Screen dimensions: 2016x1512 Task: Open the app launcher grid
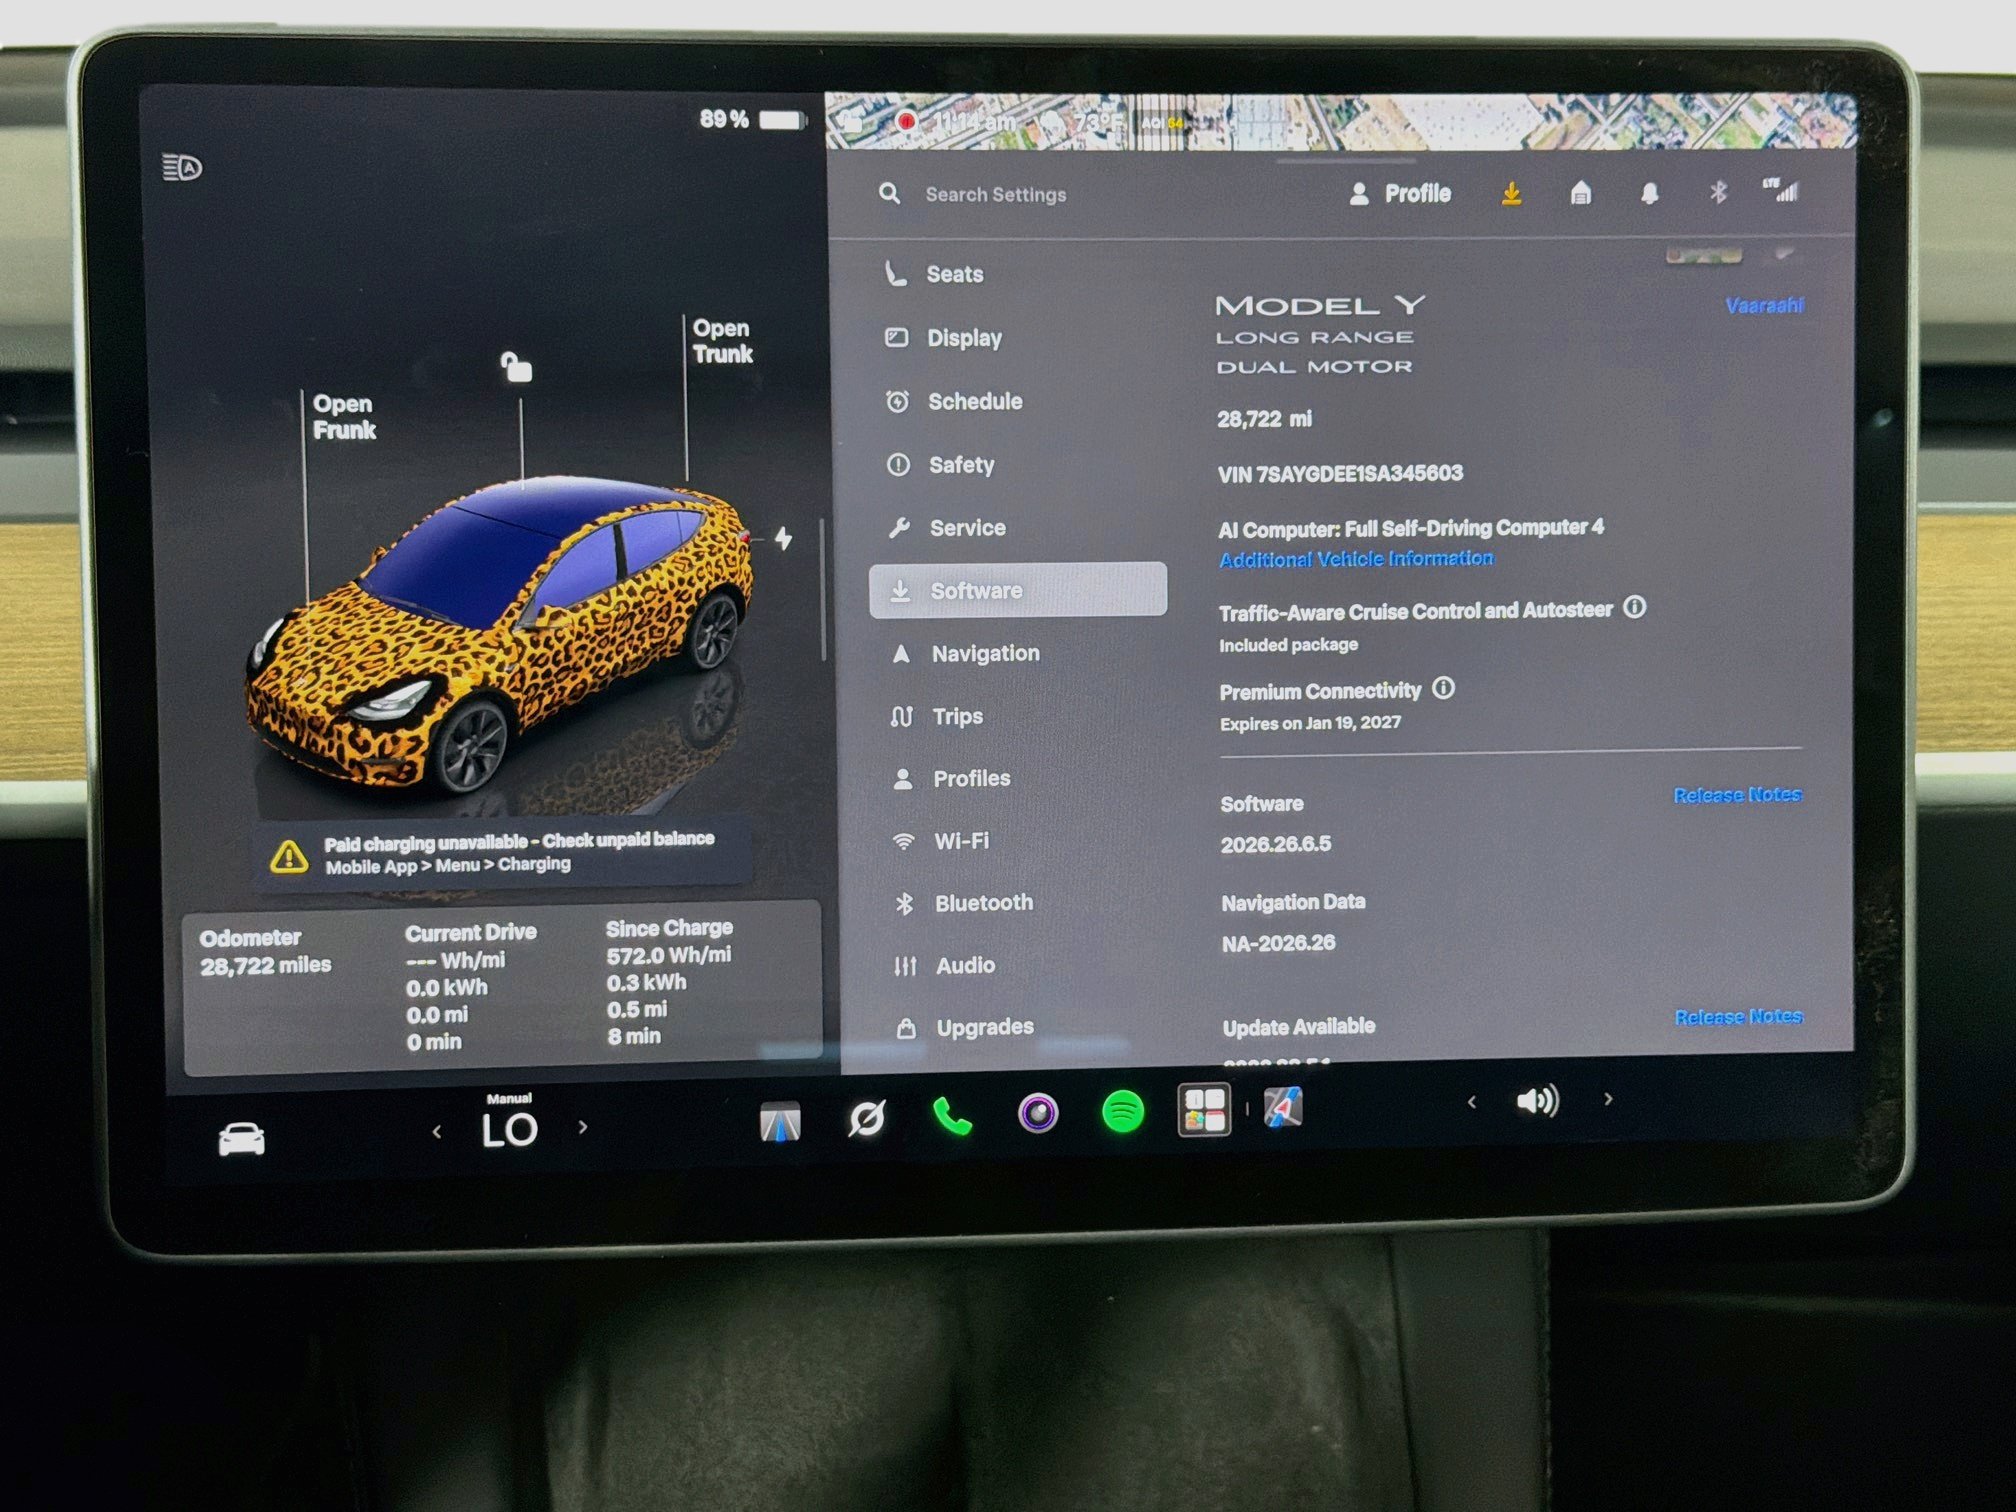pos(1204,1110)
